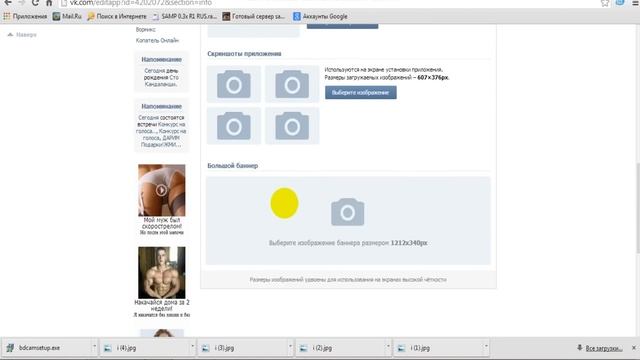Open the birthday Напоминание reminder heading
Screen dimensions: 640x360
[x=162, y=60]
